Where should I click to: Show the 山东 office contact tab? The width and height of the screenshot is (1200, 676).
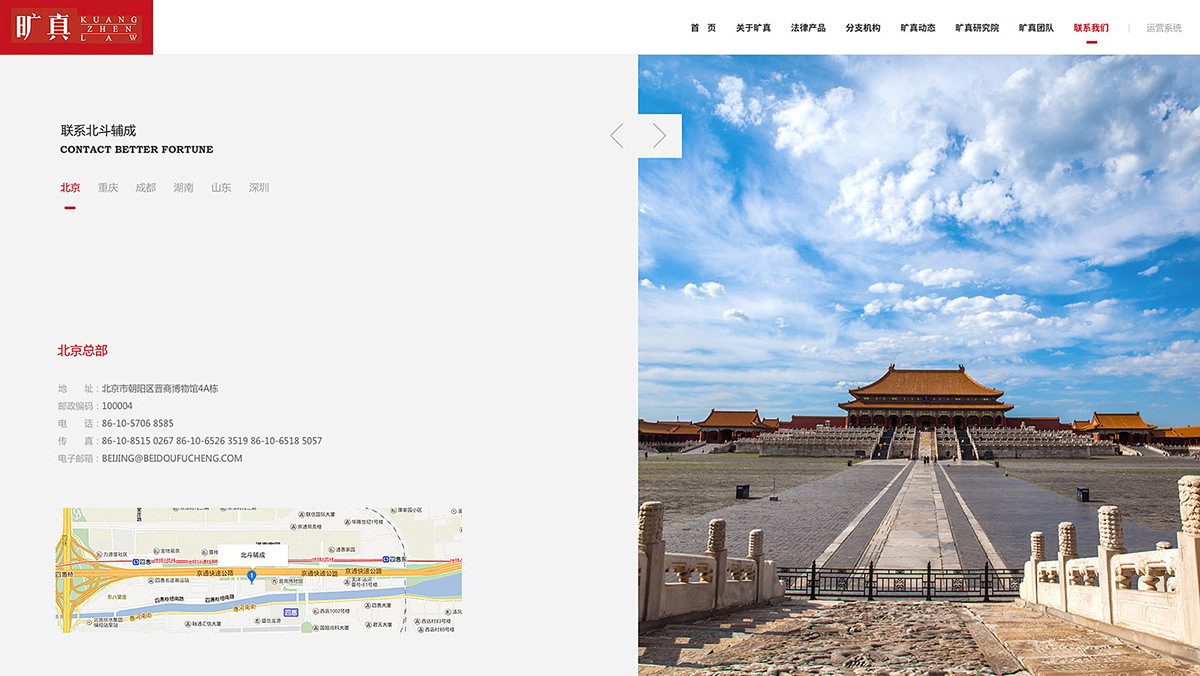pos(221,188)
